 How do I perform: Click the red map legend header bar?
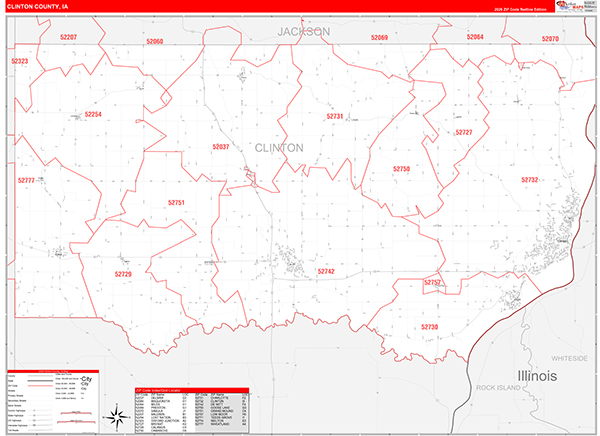pyautogui.click(x=53, y=371)
